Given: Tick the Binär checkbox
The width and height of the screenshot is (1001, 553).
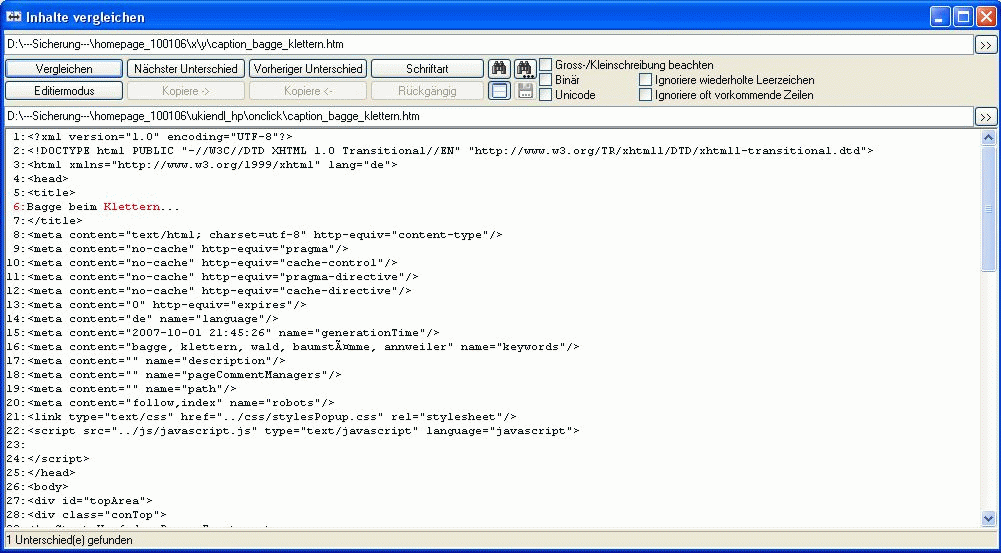Looking at the screenshot, I should pyautogui.click(x=546, y=80).
